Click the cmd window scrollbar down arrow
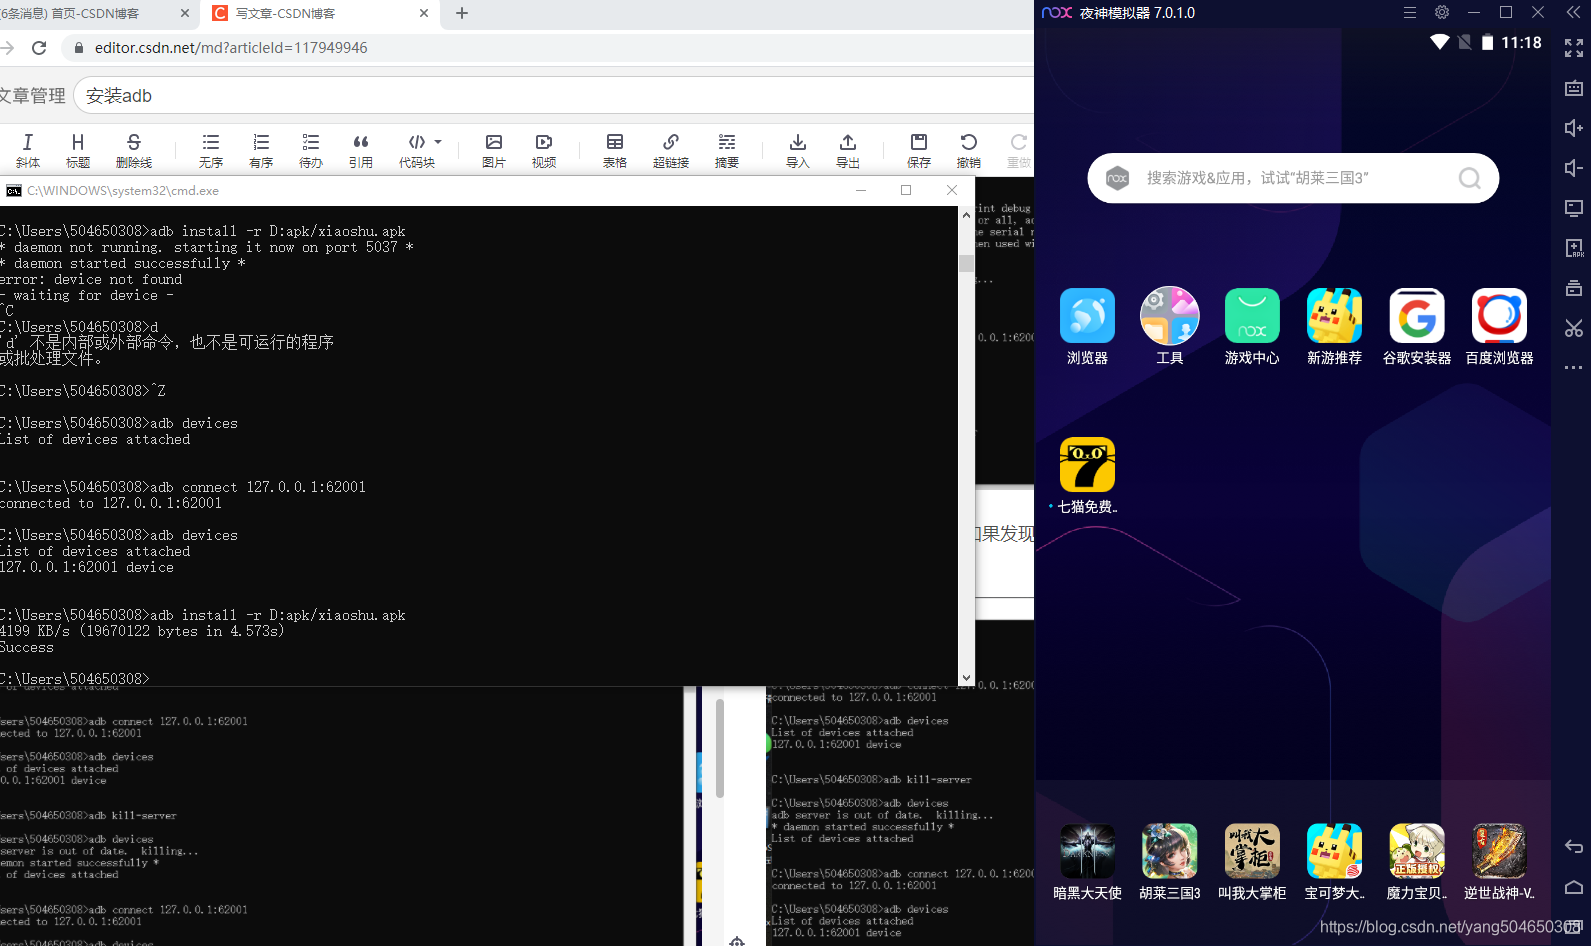1591x946 pixels. (x=966, y=678)
